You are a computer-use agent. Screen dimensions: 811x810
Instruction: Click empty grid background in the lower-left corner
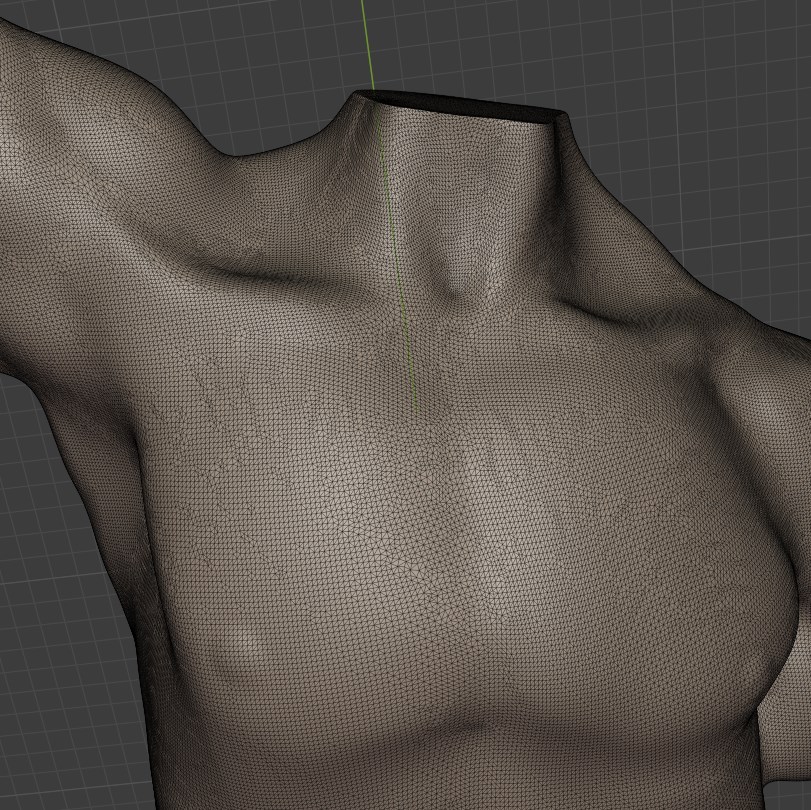pos(60,700)
